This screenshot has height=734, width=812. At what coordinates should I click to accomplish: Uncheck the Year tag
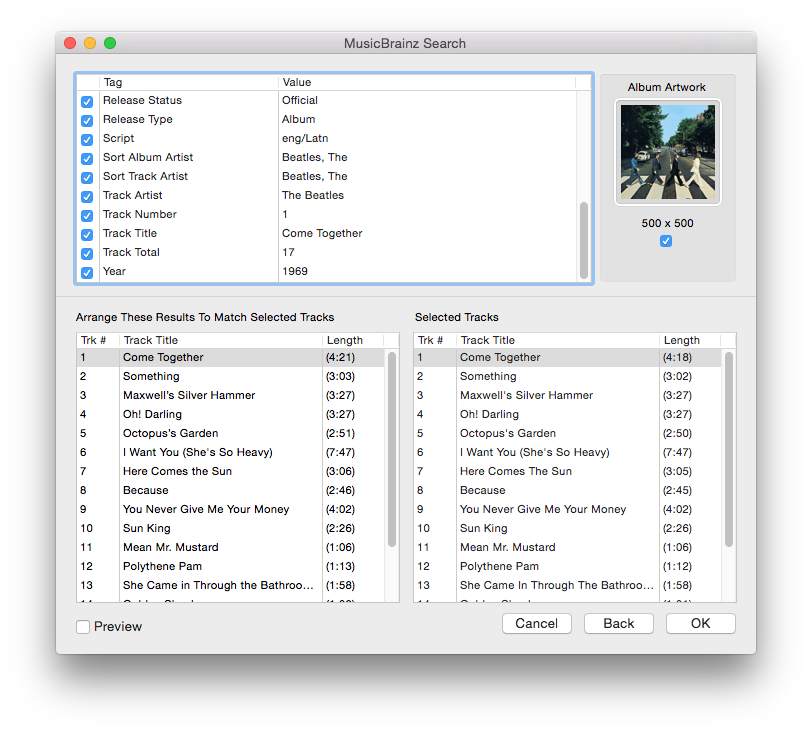(87, 272)
